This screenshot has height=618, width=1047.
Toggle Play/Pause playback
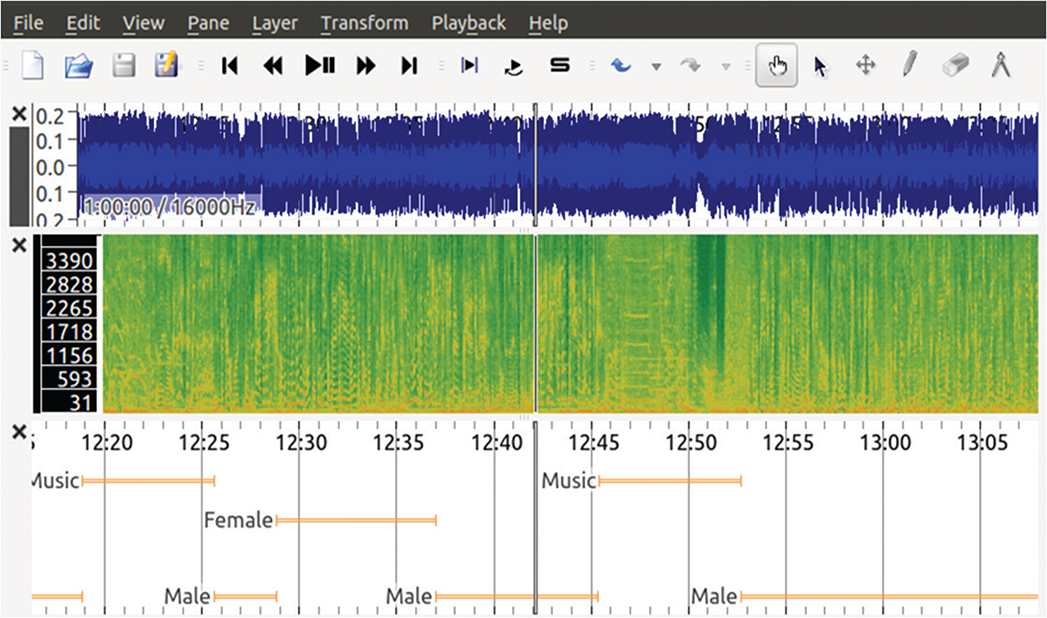[x=320, y=65]
